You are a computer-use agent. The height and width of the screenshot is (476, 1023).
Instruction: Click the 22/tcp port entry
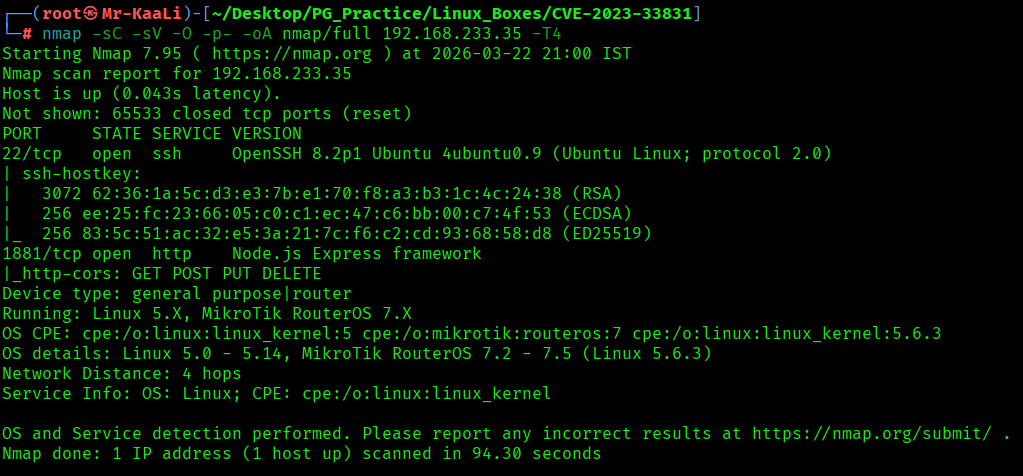(32, 153)
